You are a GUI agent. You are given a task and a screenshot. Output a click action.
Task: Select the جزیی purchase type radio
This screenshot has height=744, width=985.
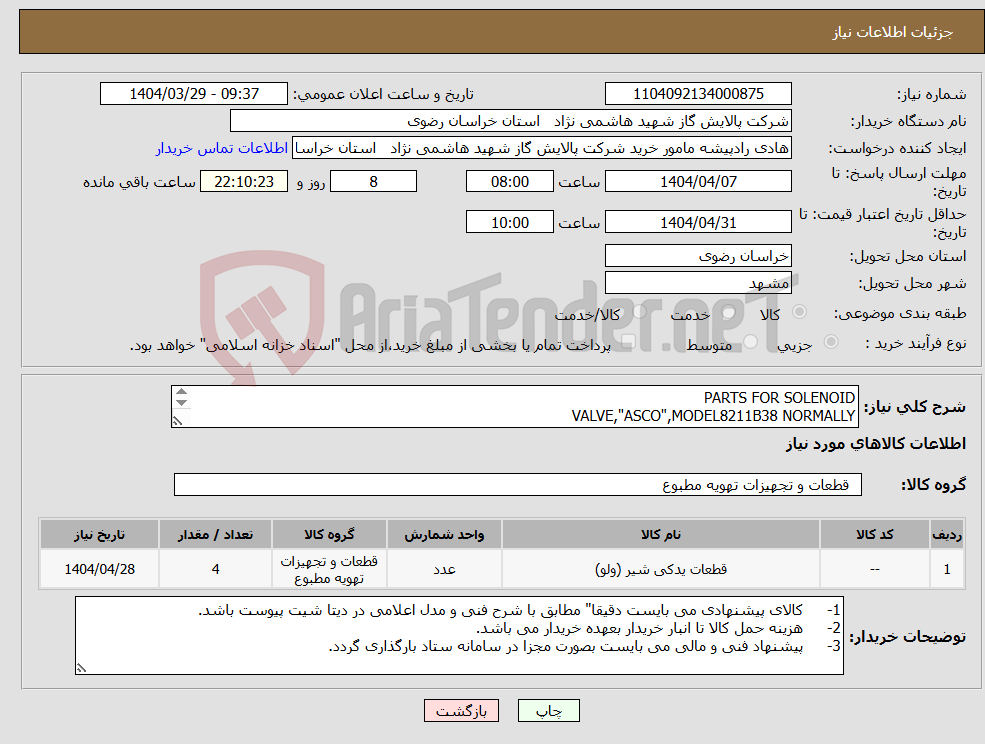[830, 342]
